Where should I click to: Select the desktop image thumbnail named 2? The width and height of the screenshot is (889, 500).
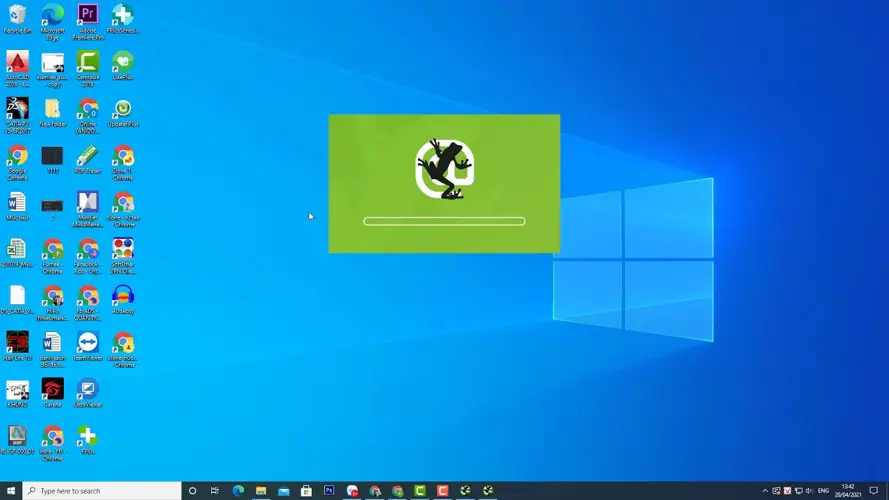tap(52, 208)
